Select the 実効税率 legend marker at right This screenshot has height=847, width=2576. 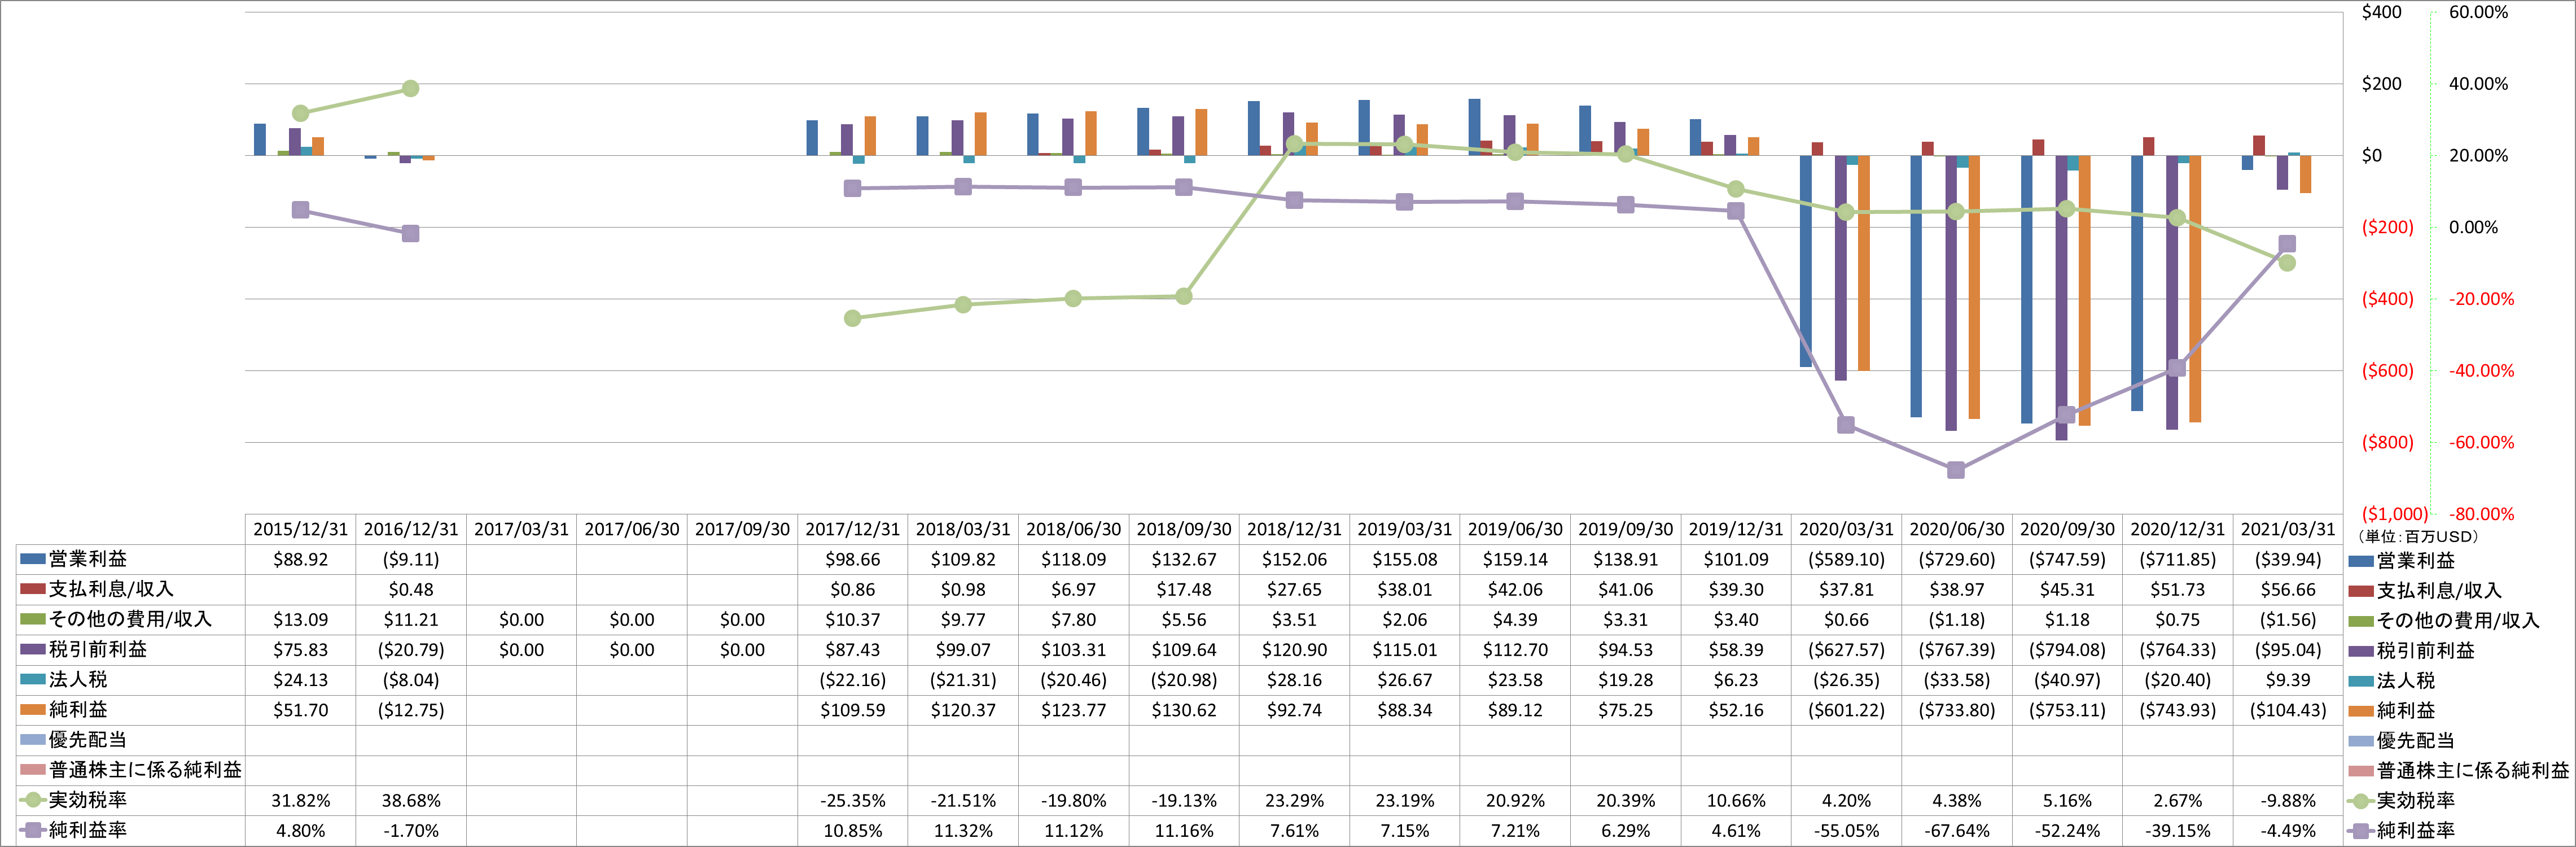click(x=2361, y=801)
